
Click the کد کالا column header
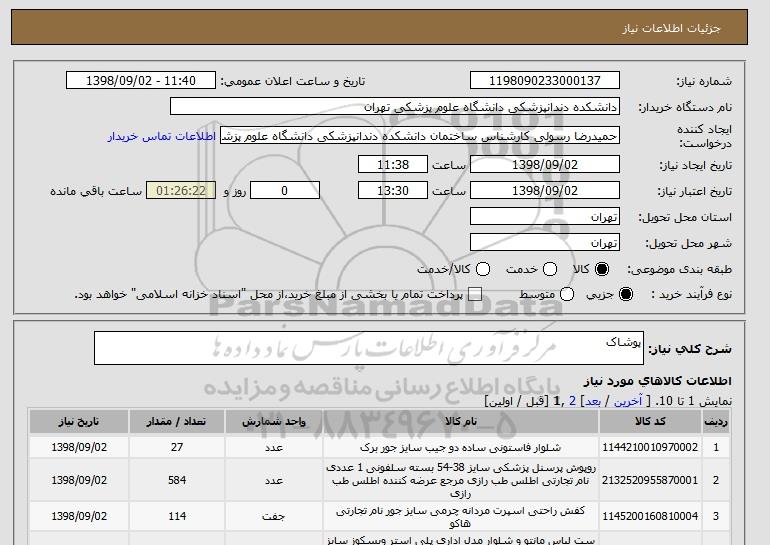[x=650, y=422]
